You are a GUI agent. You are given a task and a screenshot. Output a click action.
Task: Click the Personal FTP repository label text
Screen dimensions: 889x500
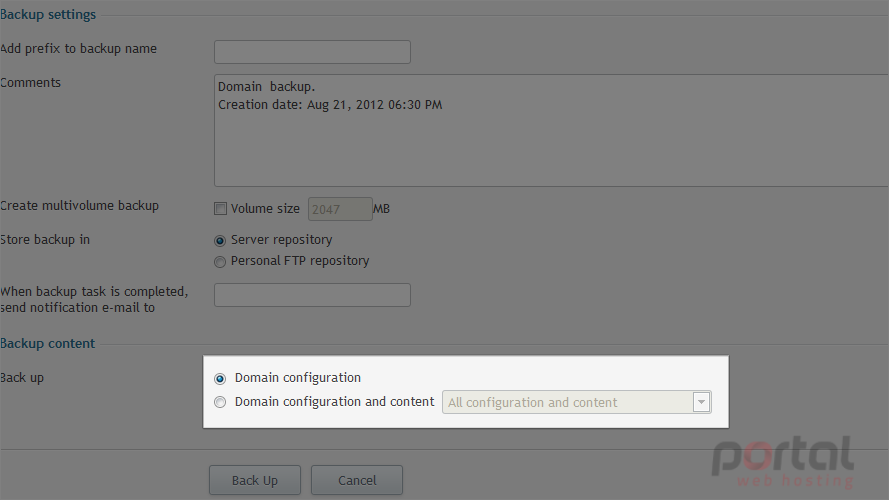(x=300, y=261)
